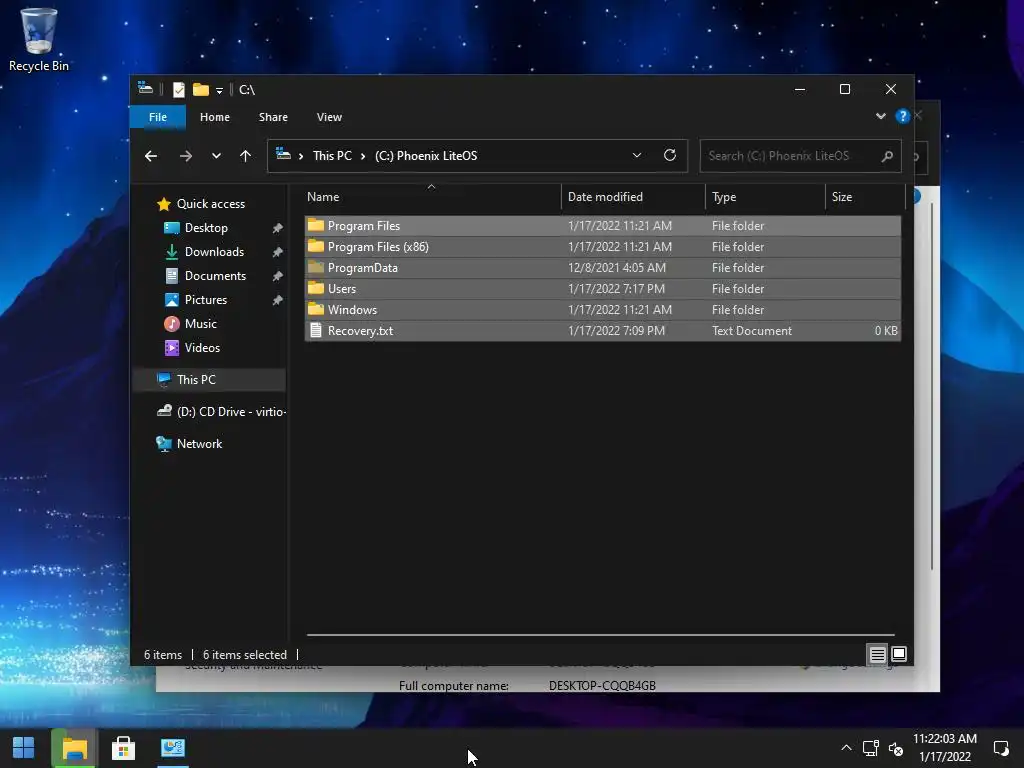The width and height of the screenshot is (1024, 768).
Task: Switch to Details view layout
Action: click(877, 654)
